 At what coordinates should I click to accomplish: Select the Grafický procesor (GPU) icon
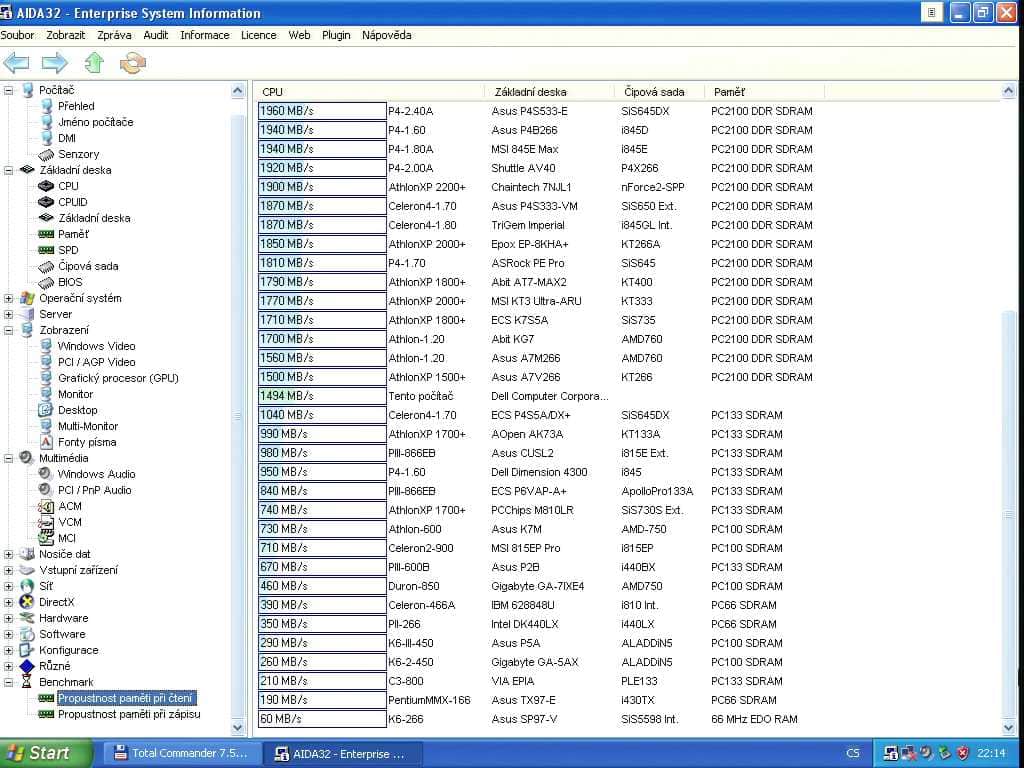tap(46, 377)
